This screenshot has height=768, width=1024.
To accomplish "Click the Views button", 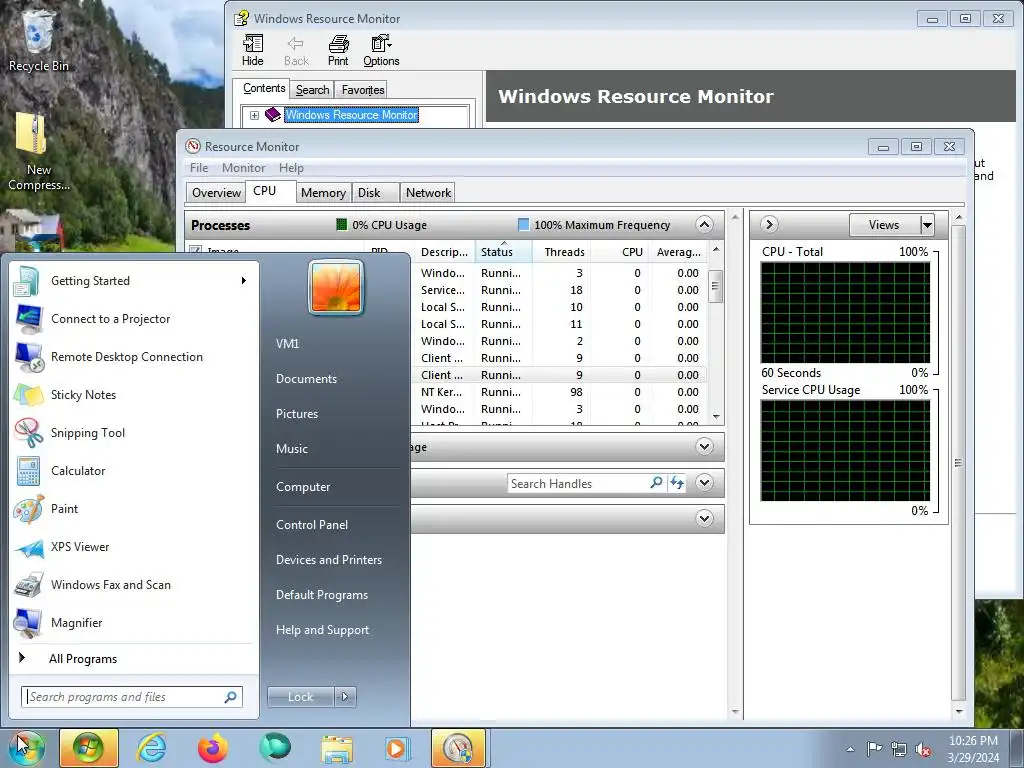I will coord(884,225).
